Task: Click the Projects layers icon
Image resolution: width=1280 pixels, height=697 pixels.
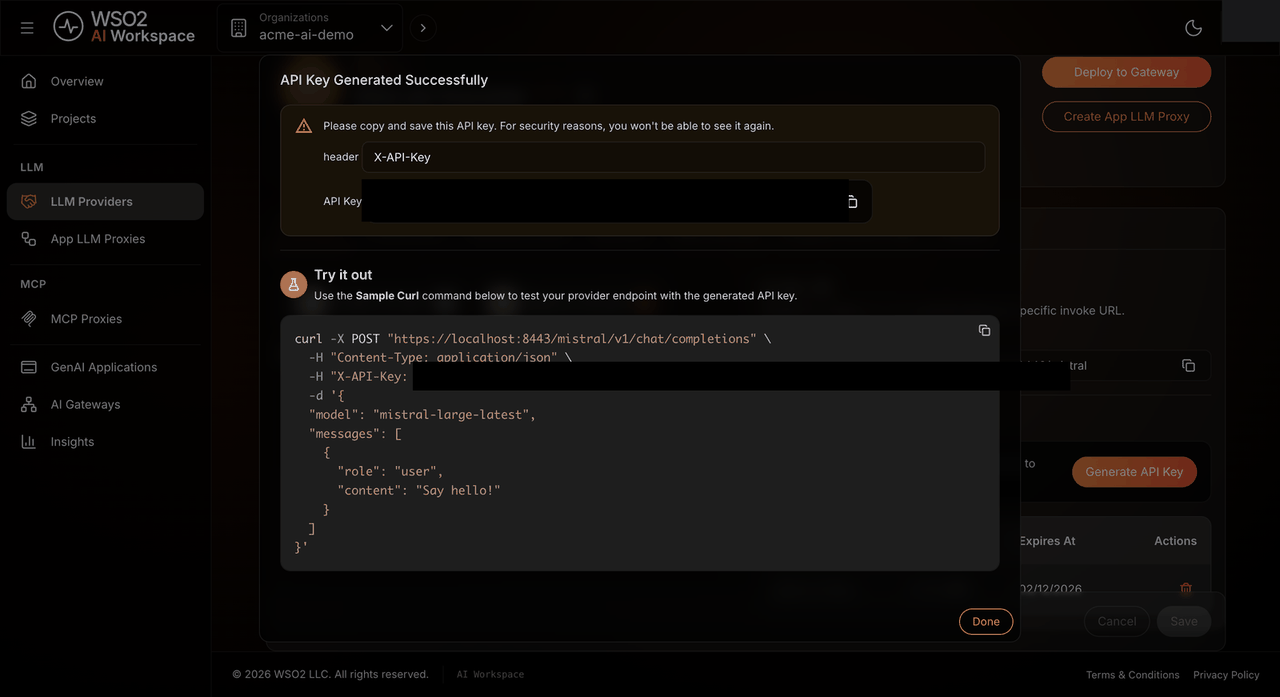Action: tap(29, 118)
